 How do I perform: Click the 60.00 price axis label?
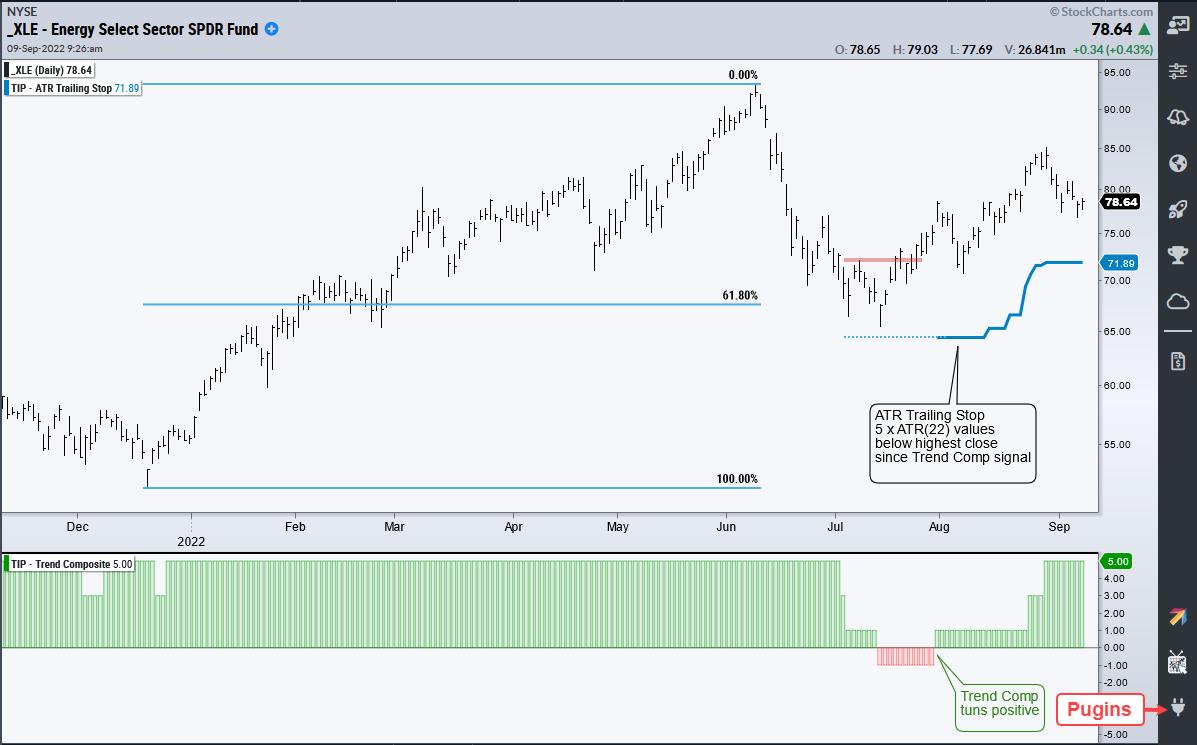1117,385
